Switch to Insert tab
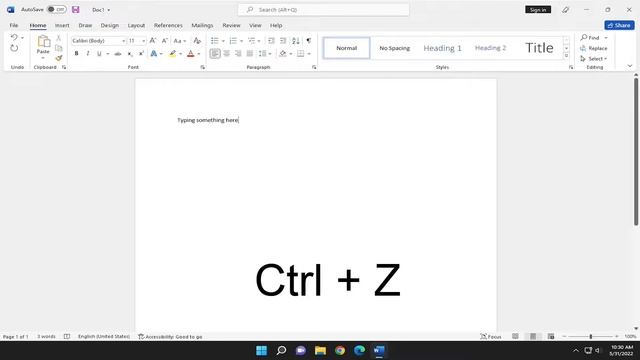Image resolution: width=640 pixels, height=360 pixels. [x=62, y=25]
